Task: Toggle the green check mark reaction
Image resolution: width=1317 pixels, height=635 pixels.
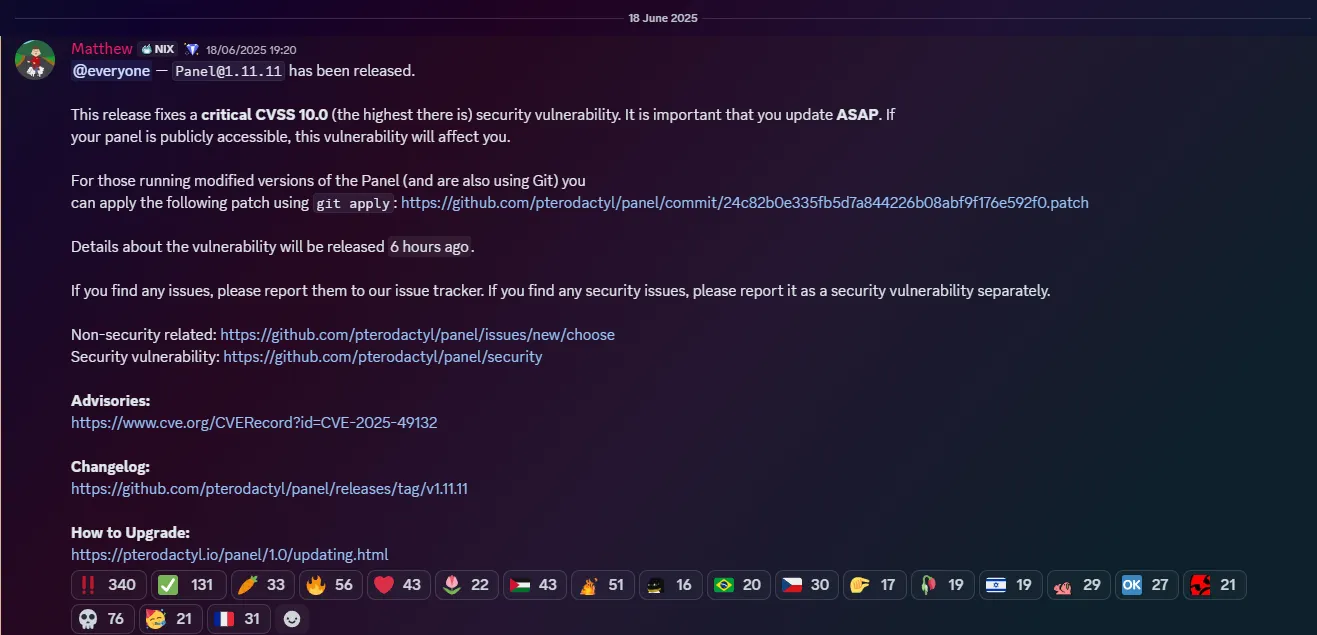Action: tap(187, 585)
